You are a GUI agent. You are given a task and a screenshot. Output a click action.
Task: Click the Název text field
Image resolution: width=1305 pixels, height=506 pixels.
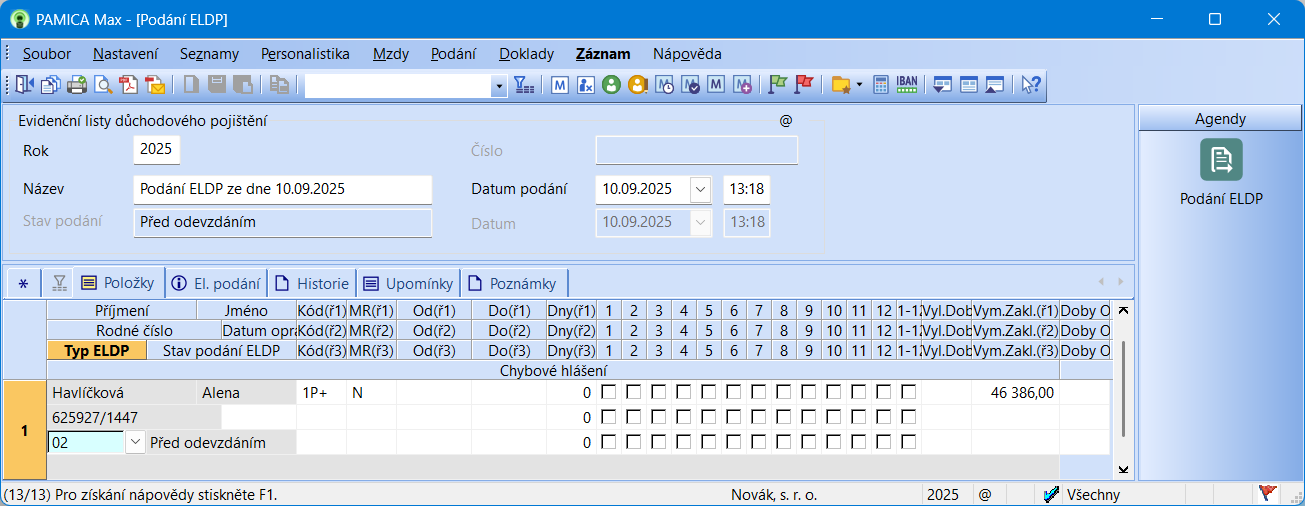coord(282,189)
